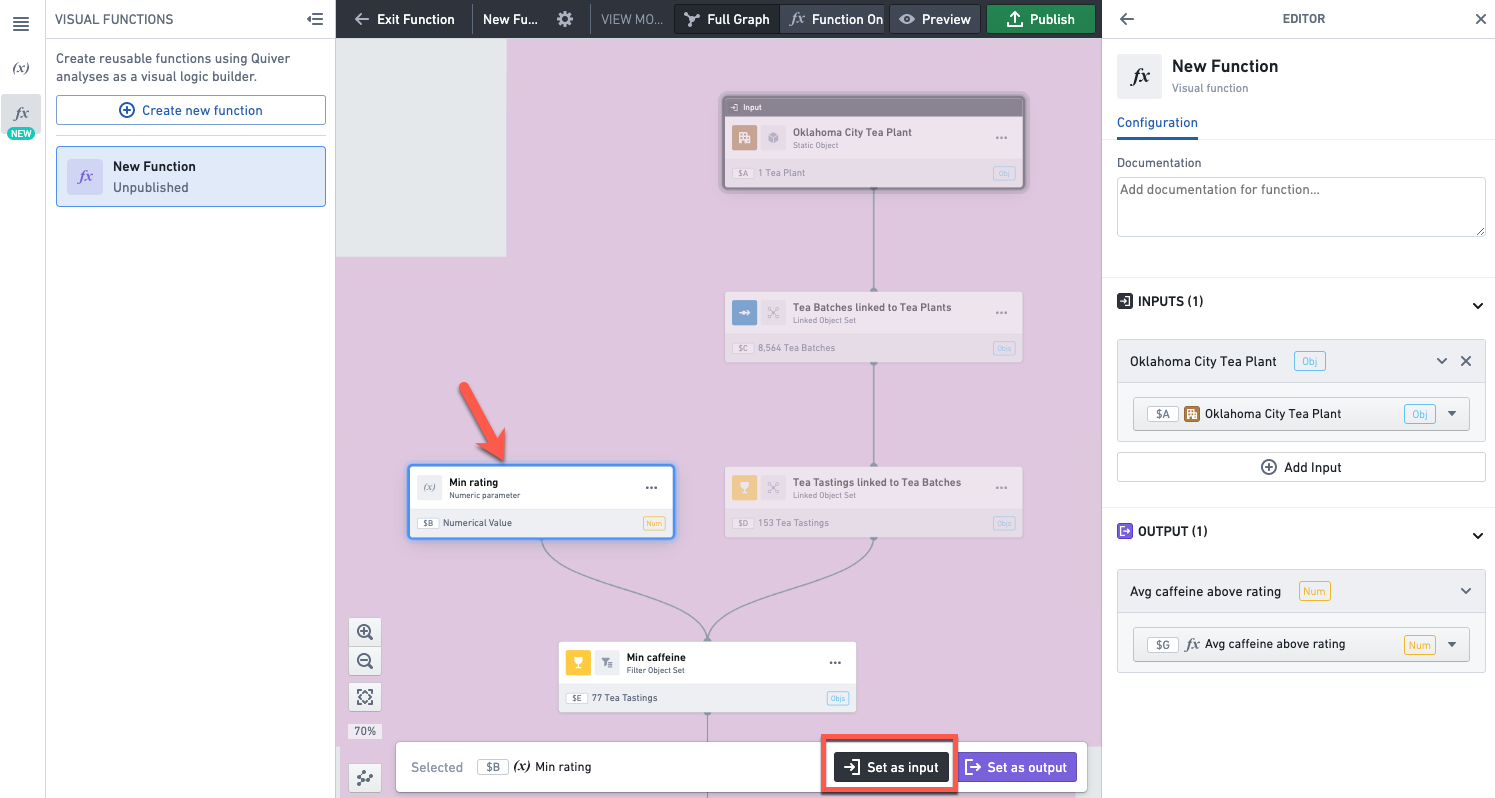The image size is (1495, 798).
Task: Zoom out on the graph canvas
Action: pyautogui.click(x=365, y=661)
